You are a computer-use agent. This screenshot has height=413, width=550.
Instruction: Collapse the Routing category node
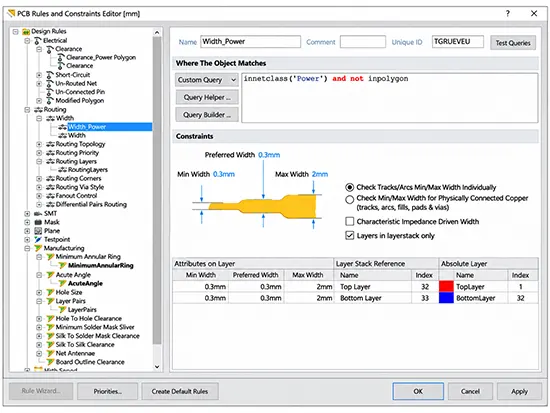[x=27, y=110]
